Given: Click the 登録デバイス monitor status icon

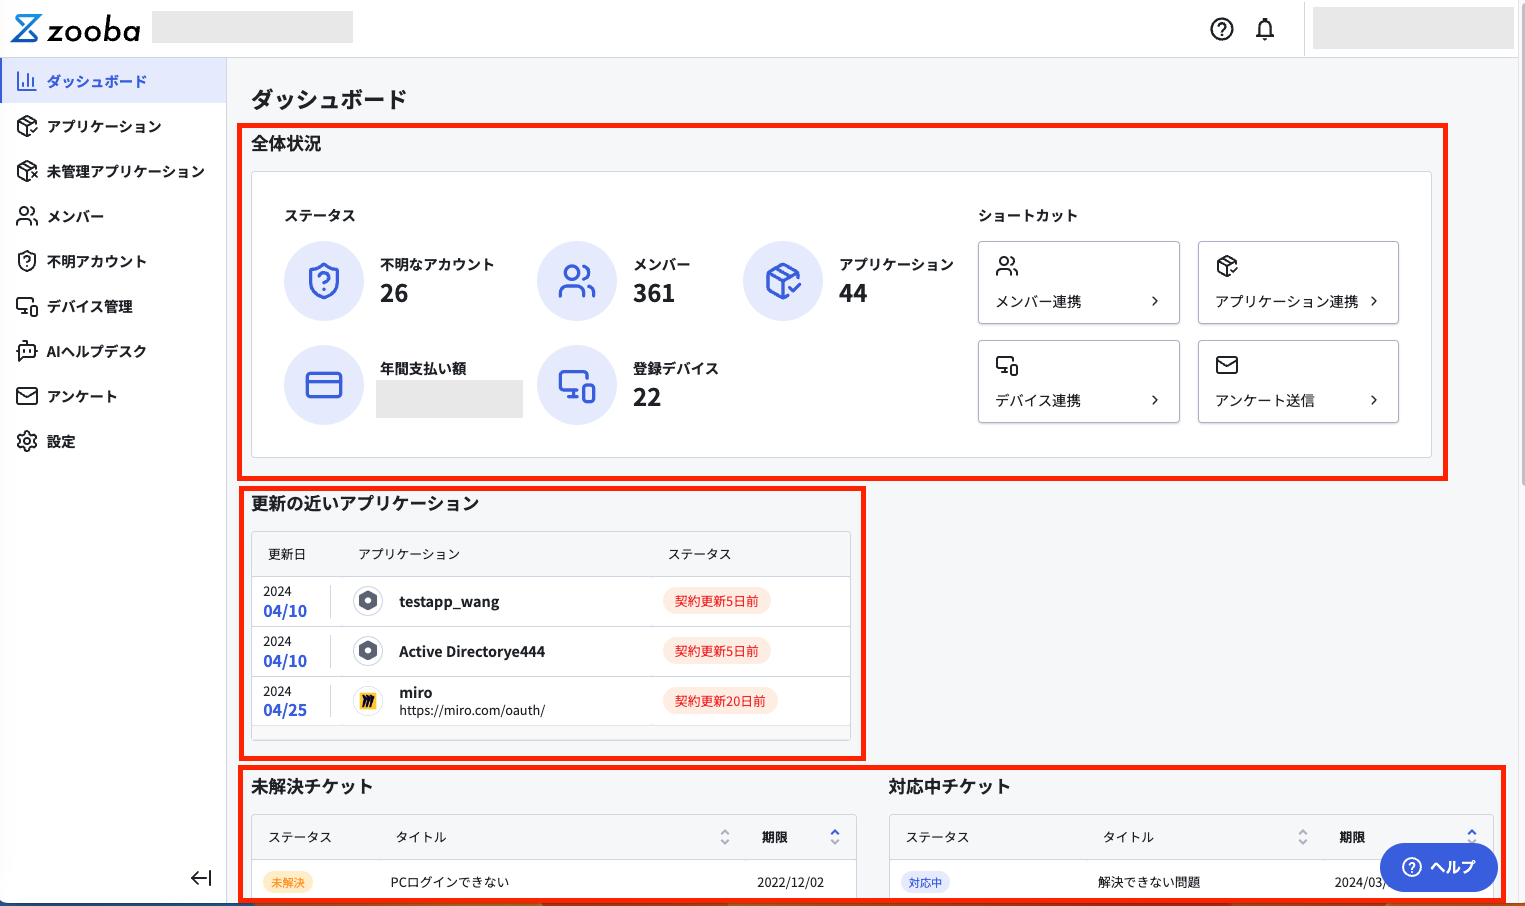Looking at the screenshot, I should click(577, 385).
